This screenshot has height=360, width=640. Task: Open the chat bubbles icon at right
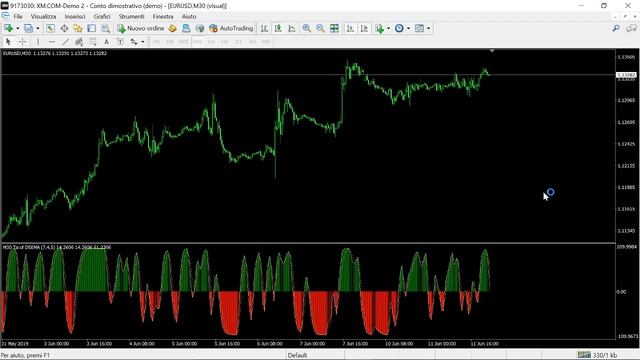pos(631,28)
